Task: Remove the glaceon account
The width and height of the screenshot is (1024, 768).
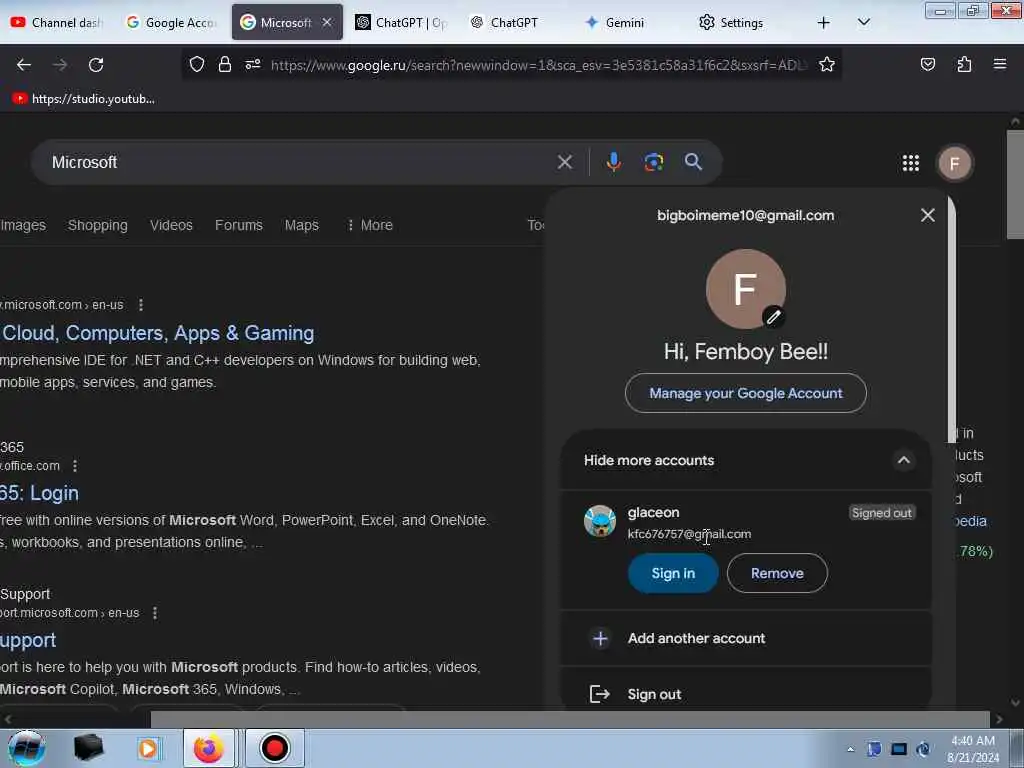Action: click(x=777, y=573)
